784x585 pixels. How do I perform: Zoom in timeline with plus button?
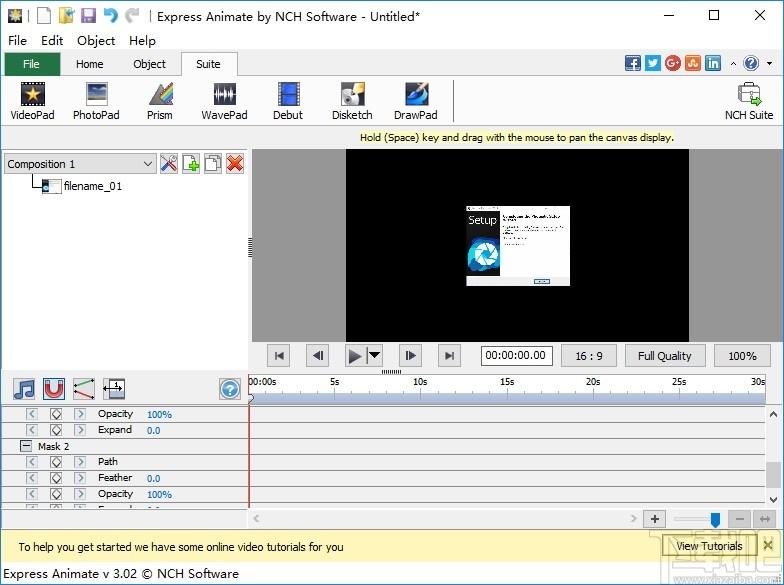654,519
